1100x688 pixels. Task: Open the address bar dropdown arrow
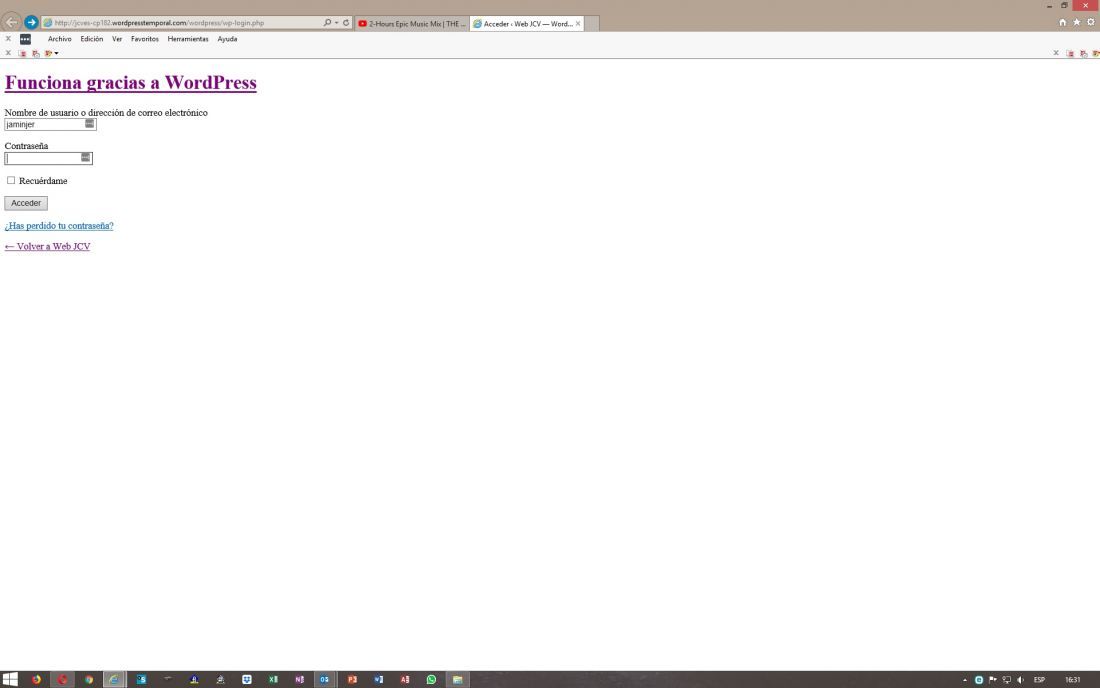337,22
